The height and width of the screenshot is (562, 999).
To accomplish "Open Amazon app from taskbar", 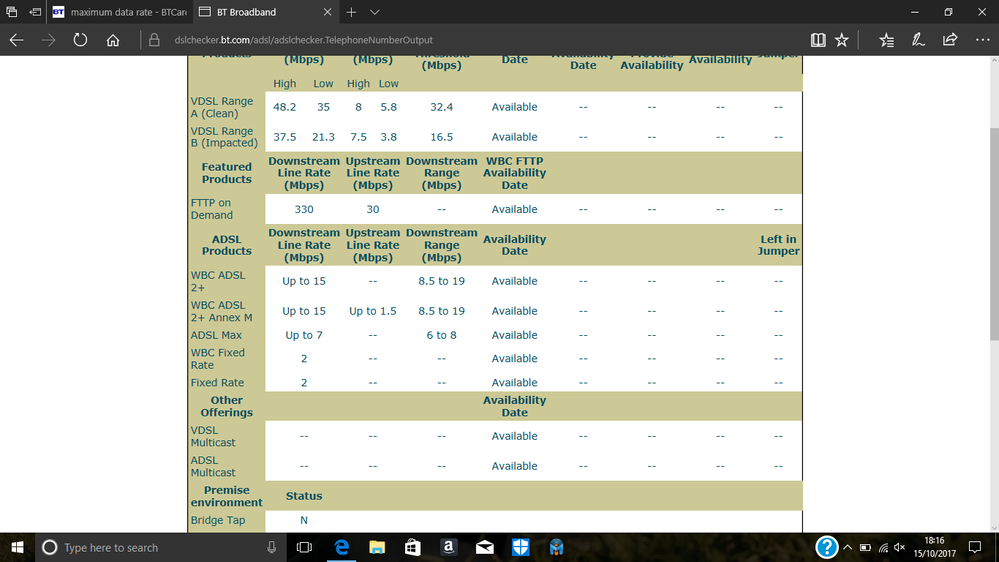I will (x=449, y=547).
